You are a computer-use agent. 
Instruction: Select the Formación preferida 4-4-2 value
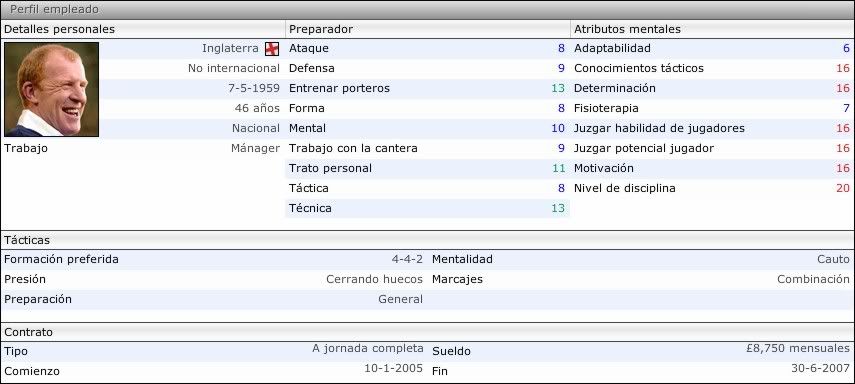[407, 259]
